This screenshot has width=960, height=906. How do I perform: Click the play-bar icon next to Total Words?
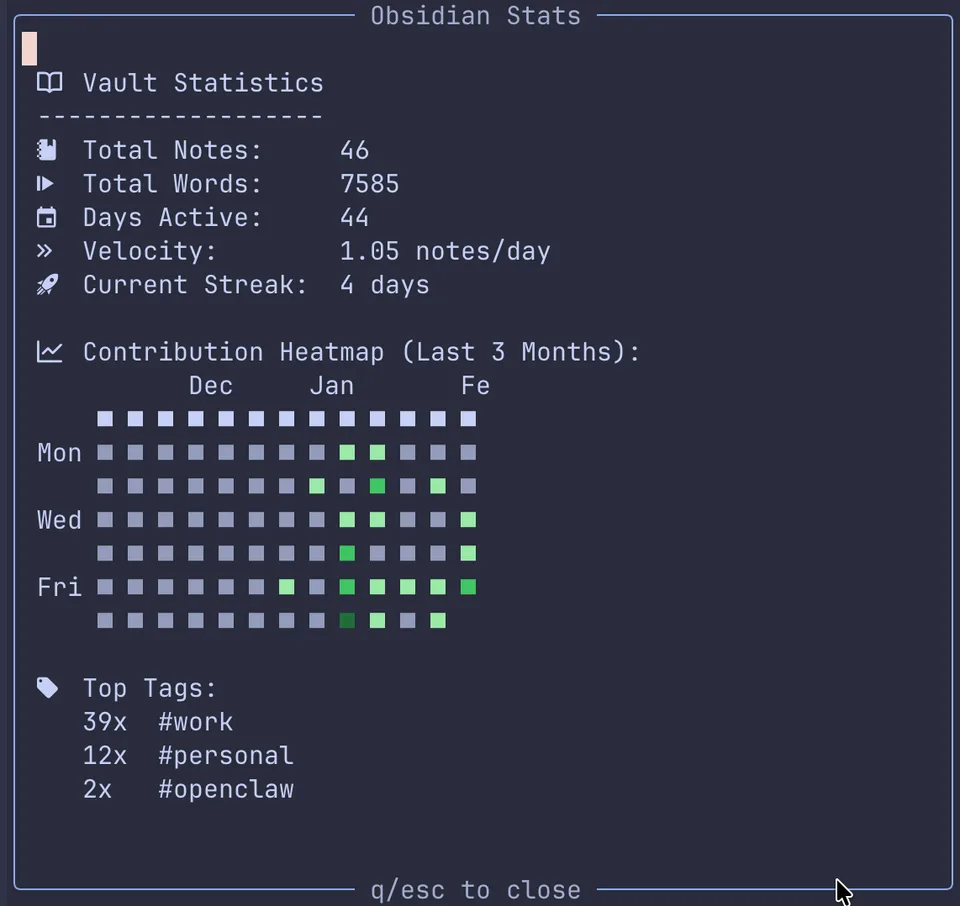[46, 183]
